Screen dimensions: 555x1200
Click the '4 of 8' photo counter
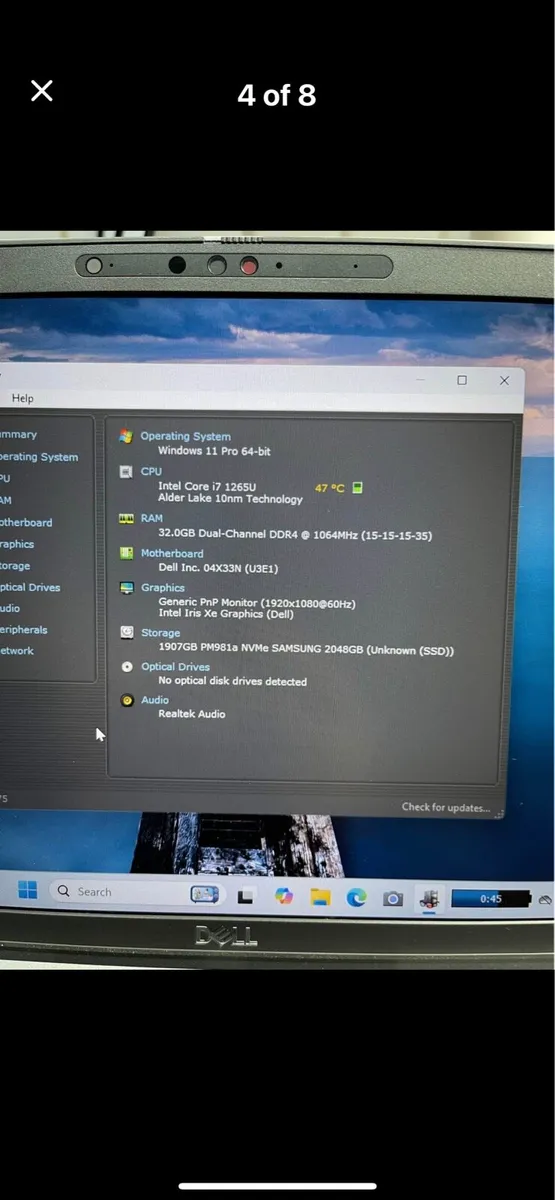[x=277, y=95]
